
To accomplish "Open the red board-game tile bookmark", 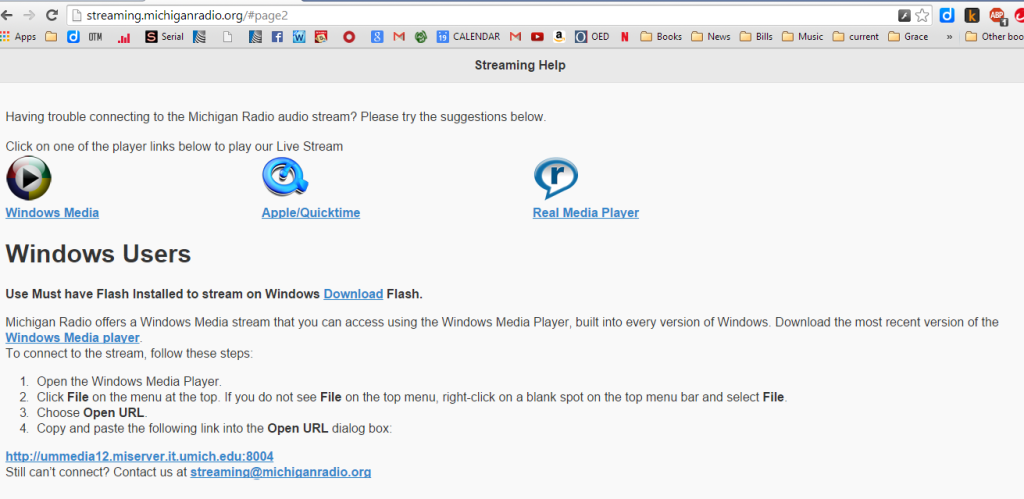I will (320, 37).
